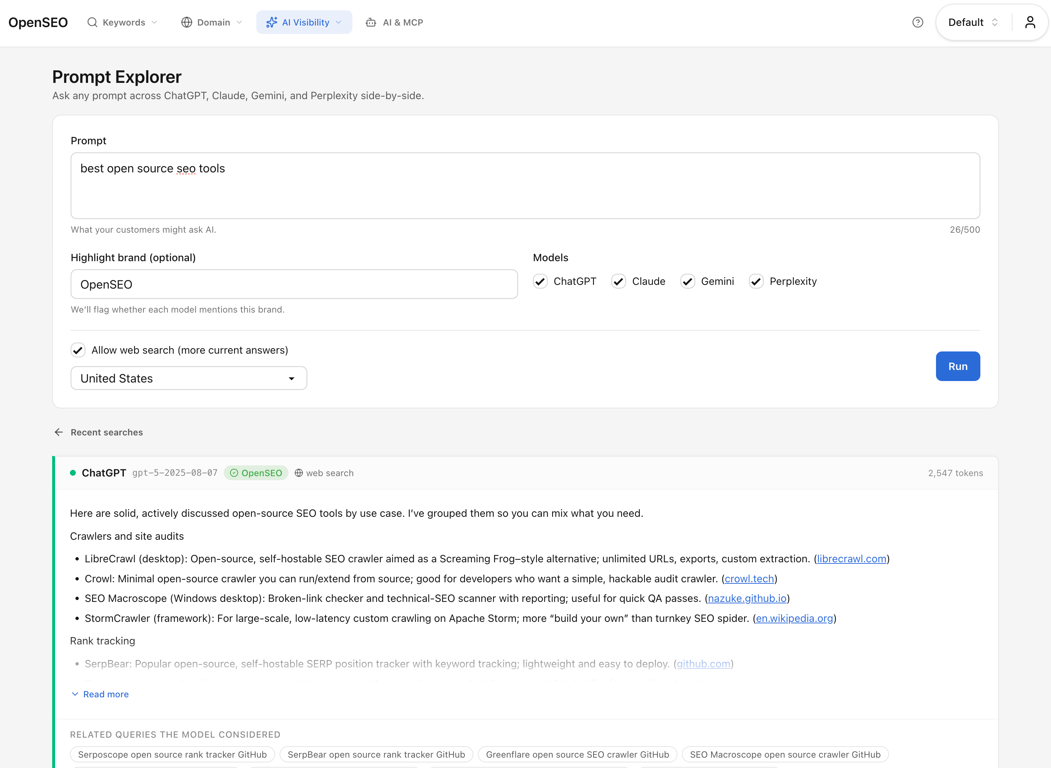The width and height of the screenshot is (1051, 768).
Task: Uncheck the Claude model checkbox
Action: coord(619,281)
